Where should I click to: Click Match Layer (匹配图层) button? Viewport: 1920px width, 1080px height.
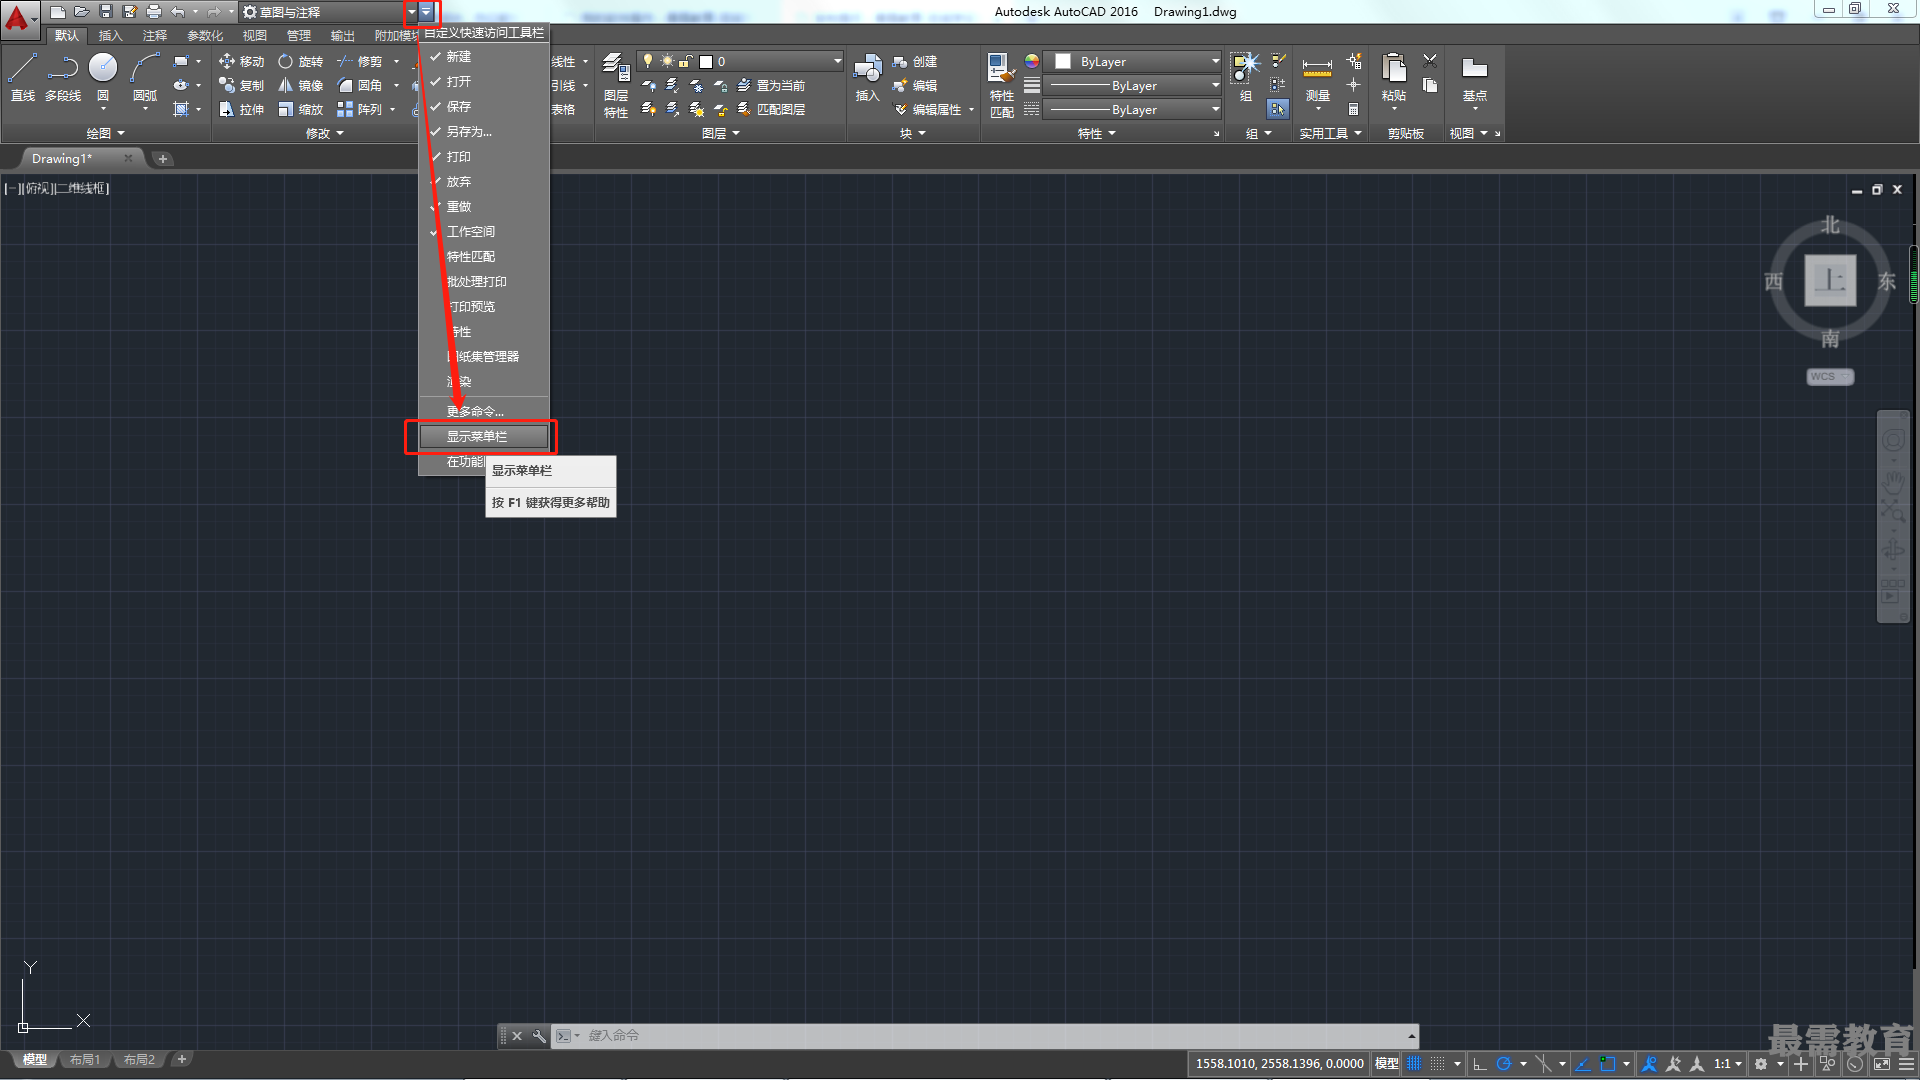[x=771, y=110]
